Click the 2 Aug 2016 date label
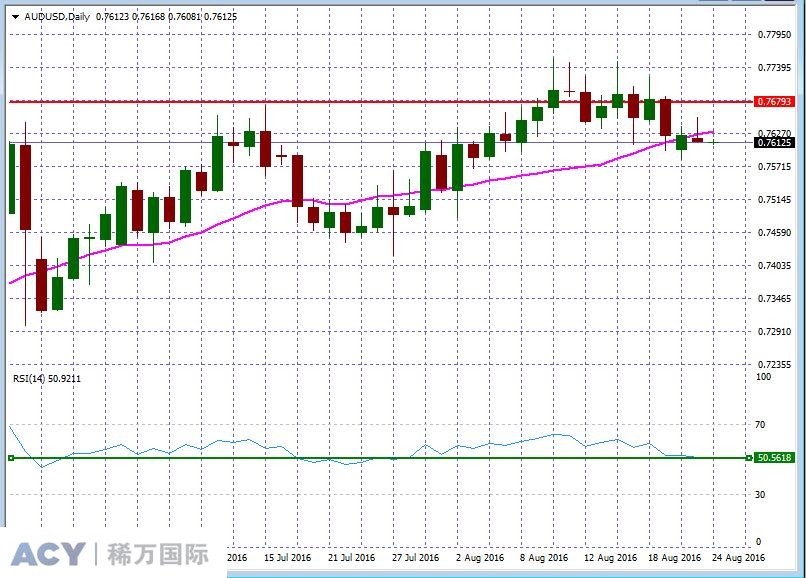The image size is (806, 578). [480, 558]
